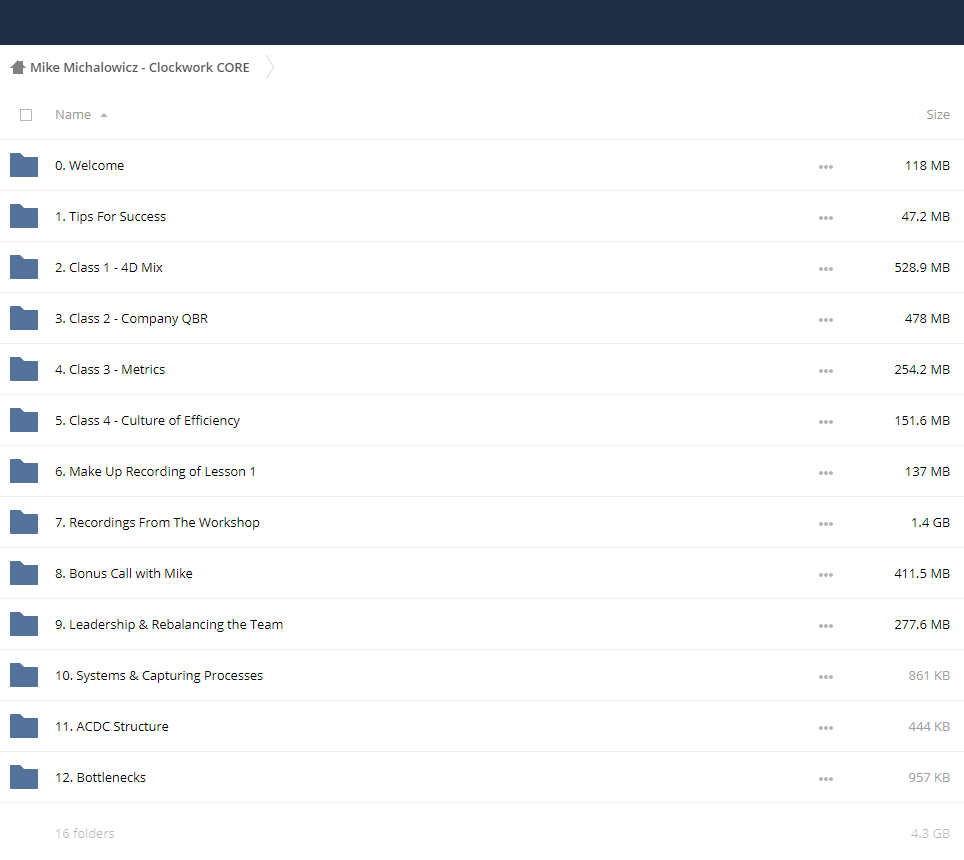The height and width of the screenshot is (860, 964).
Task: Open more options for 11. ACDC Structure
Action: click(x=826, y=728)
